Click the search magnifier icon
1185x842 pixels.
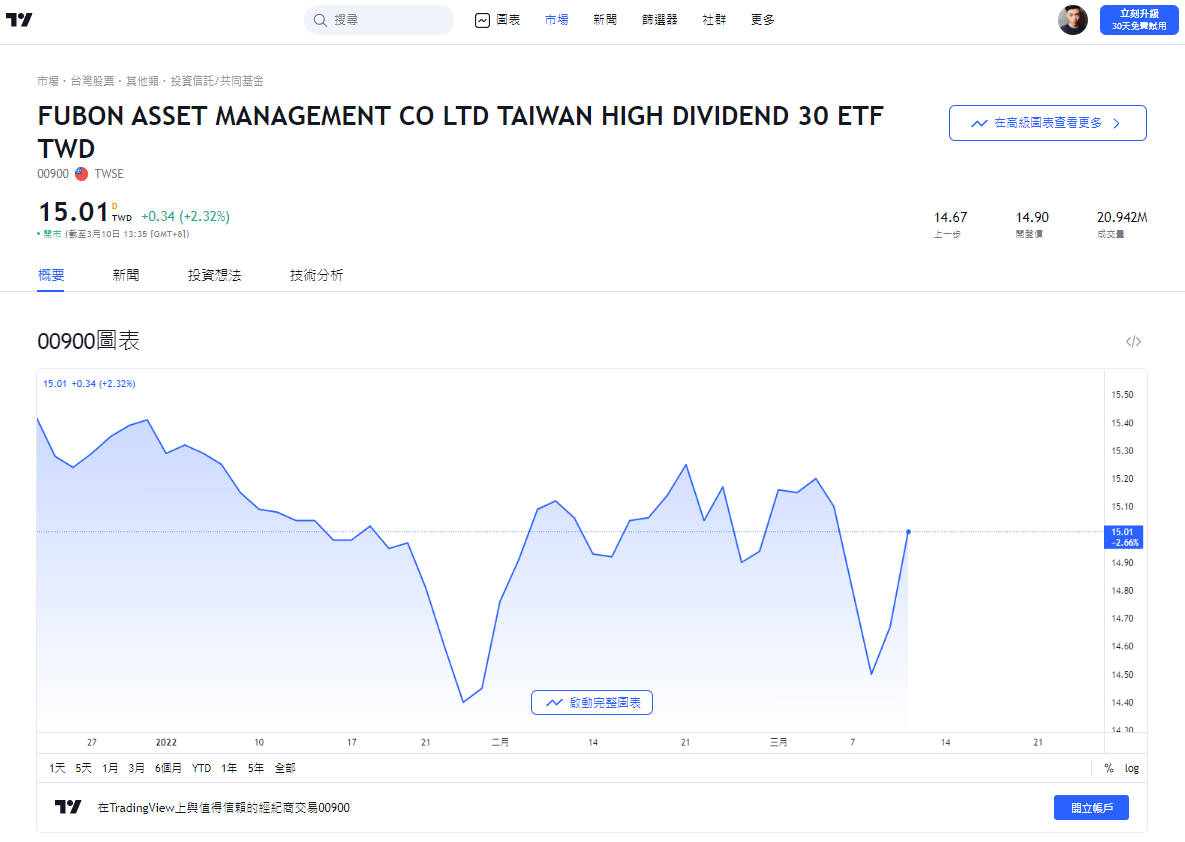click(320, 20)
